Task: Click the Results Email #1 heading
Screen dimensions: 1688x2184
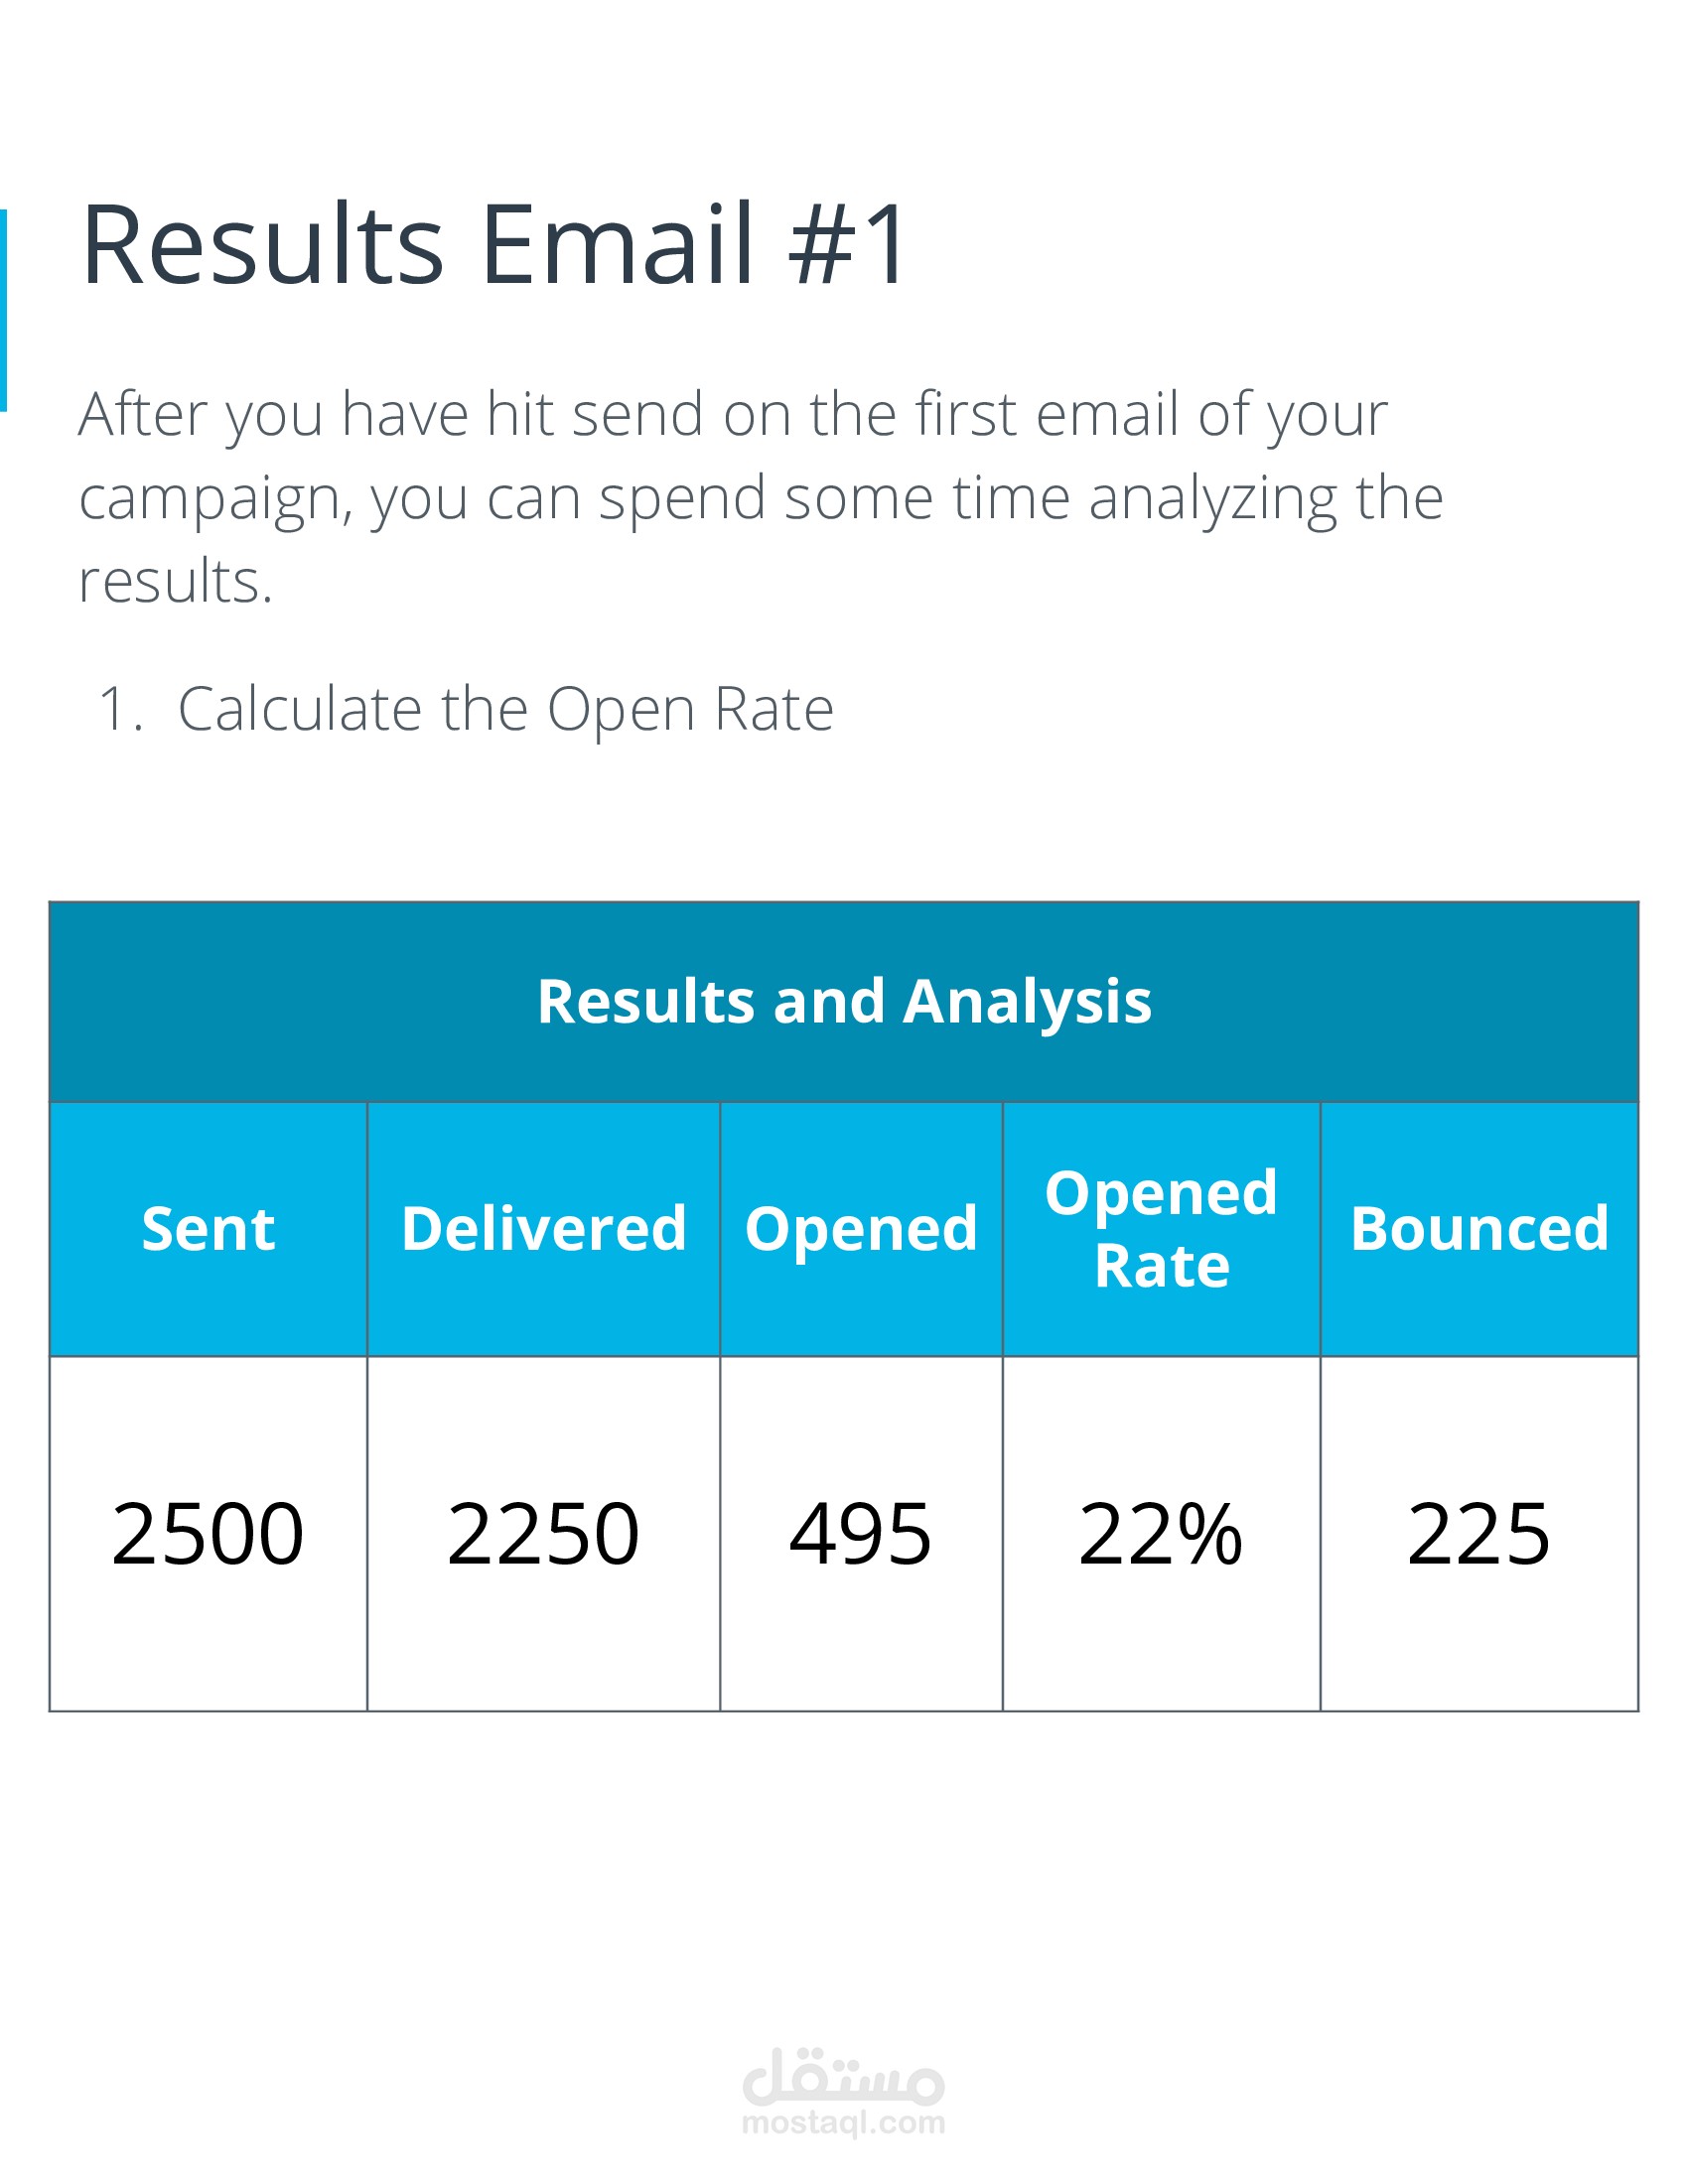Action: [494, 245]
